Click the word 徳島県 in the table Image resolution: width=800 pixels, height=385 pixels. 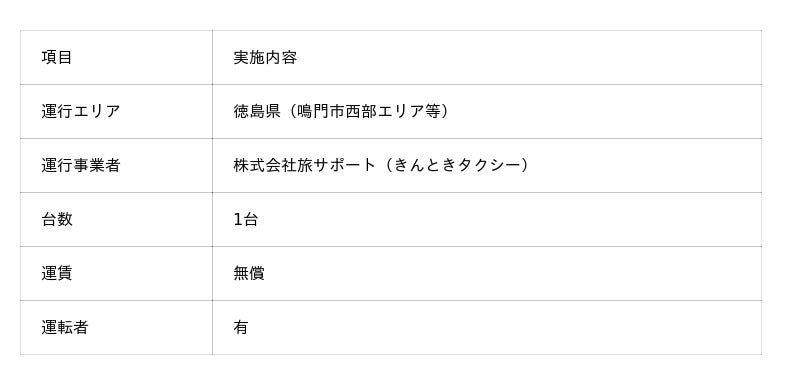point(257,111)
